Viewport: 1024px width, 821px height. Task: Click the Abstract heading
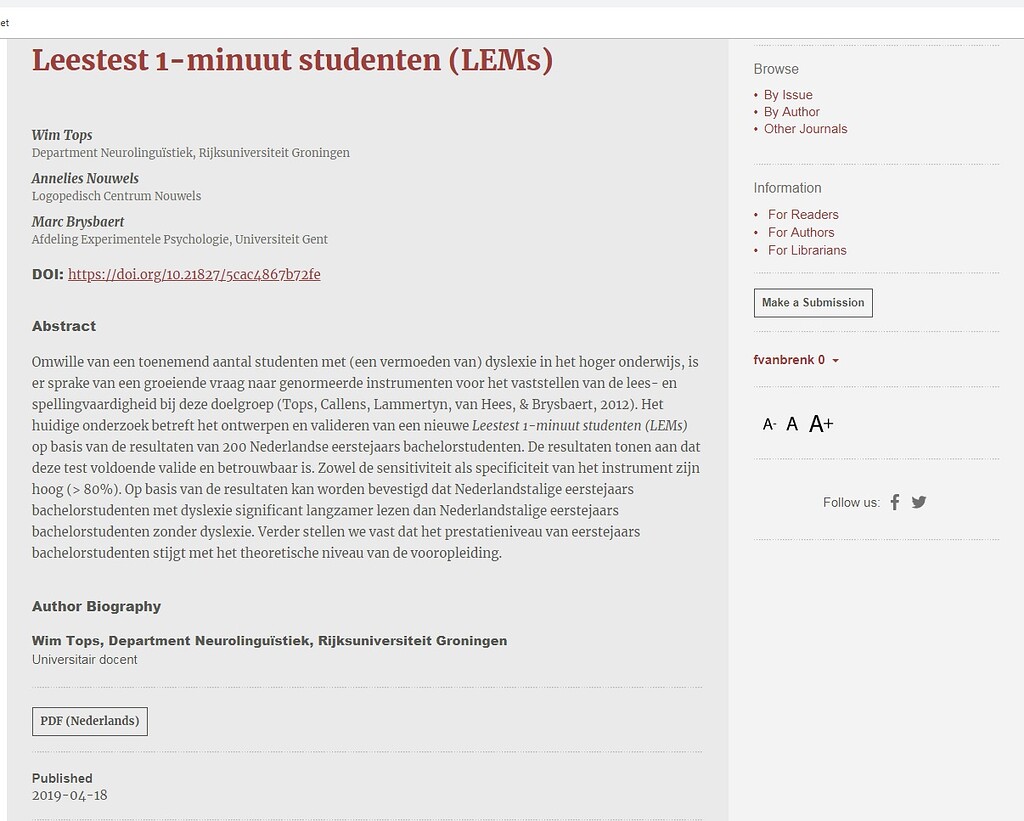(64, 326)
